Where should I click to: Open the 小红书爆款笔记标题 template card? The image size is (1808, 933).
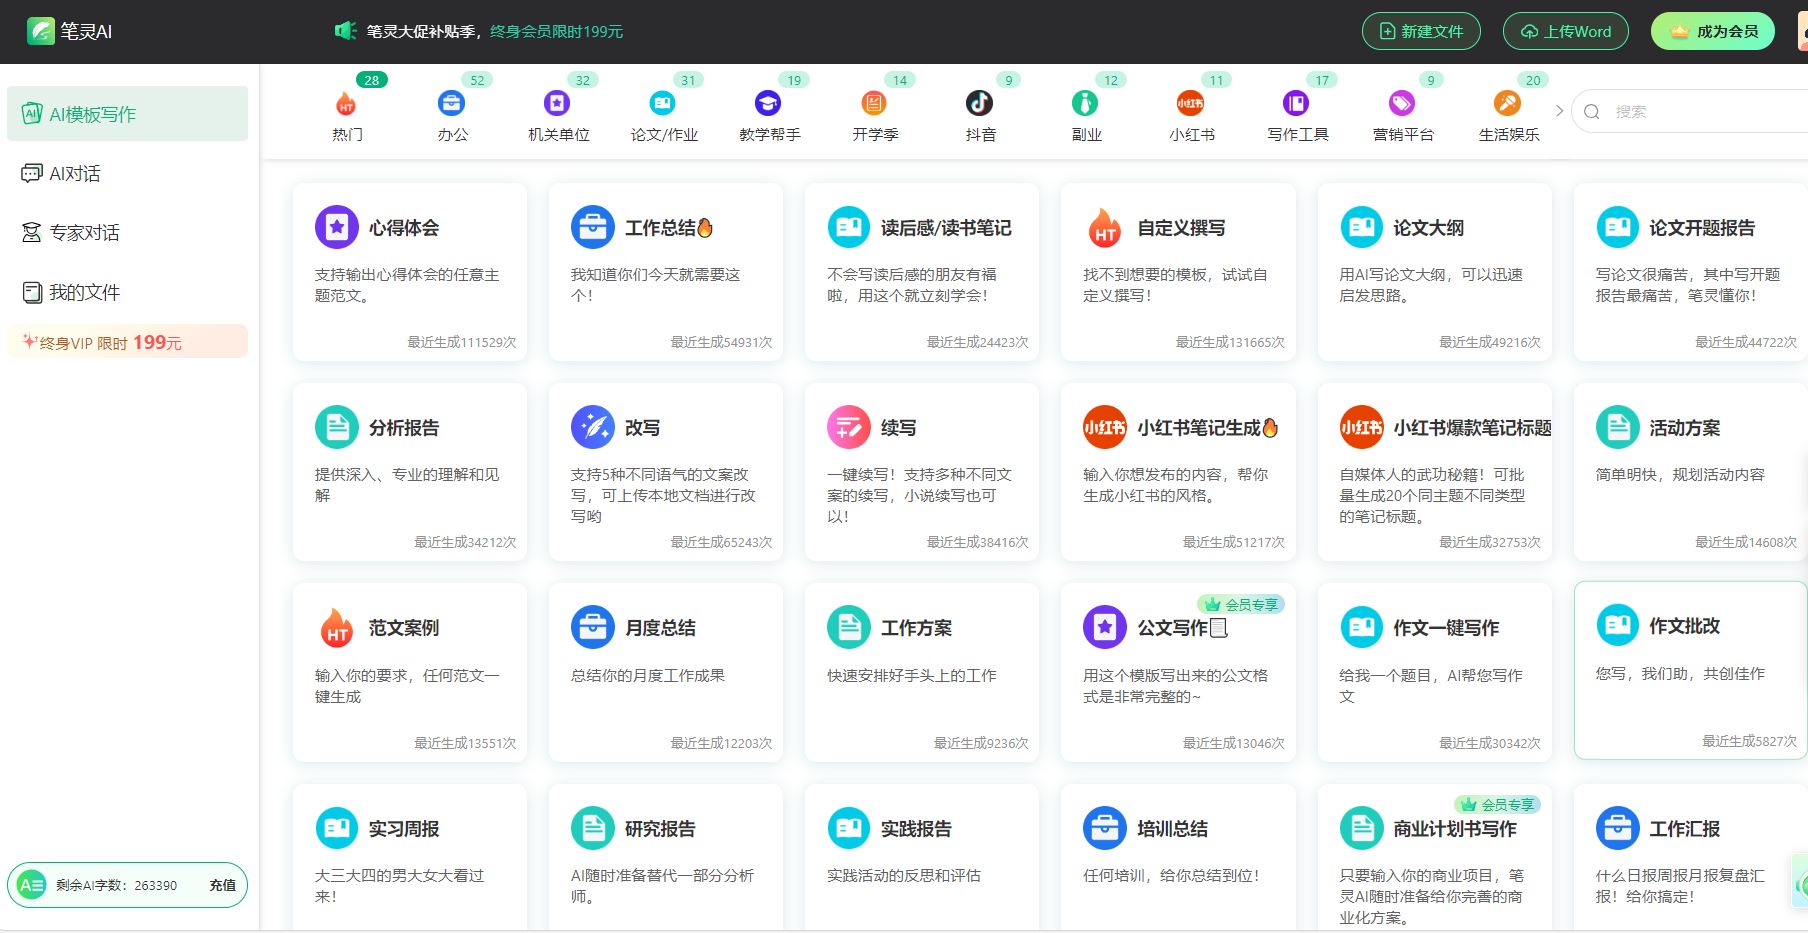[x=1434, y=471]
